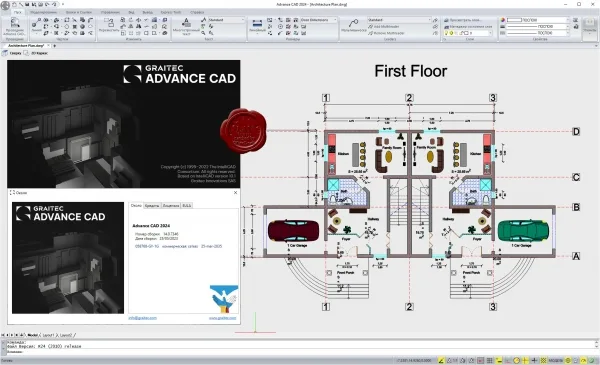Image resolution: width=600 pixels, height=365 pixels.
Task: Click the multileader style icon right of Standard
Action: click(435, 20)
